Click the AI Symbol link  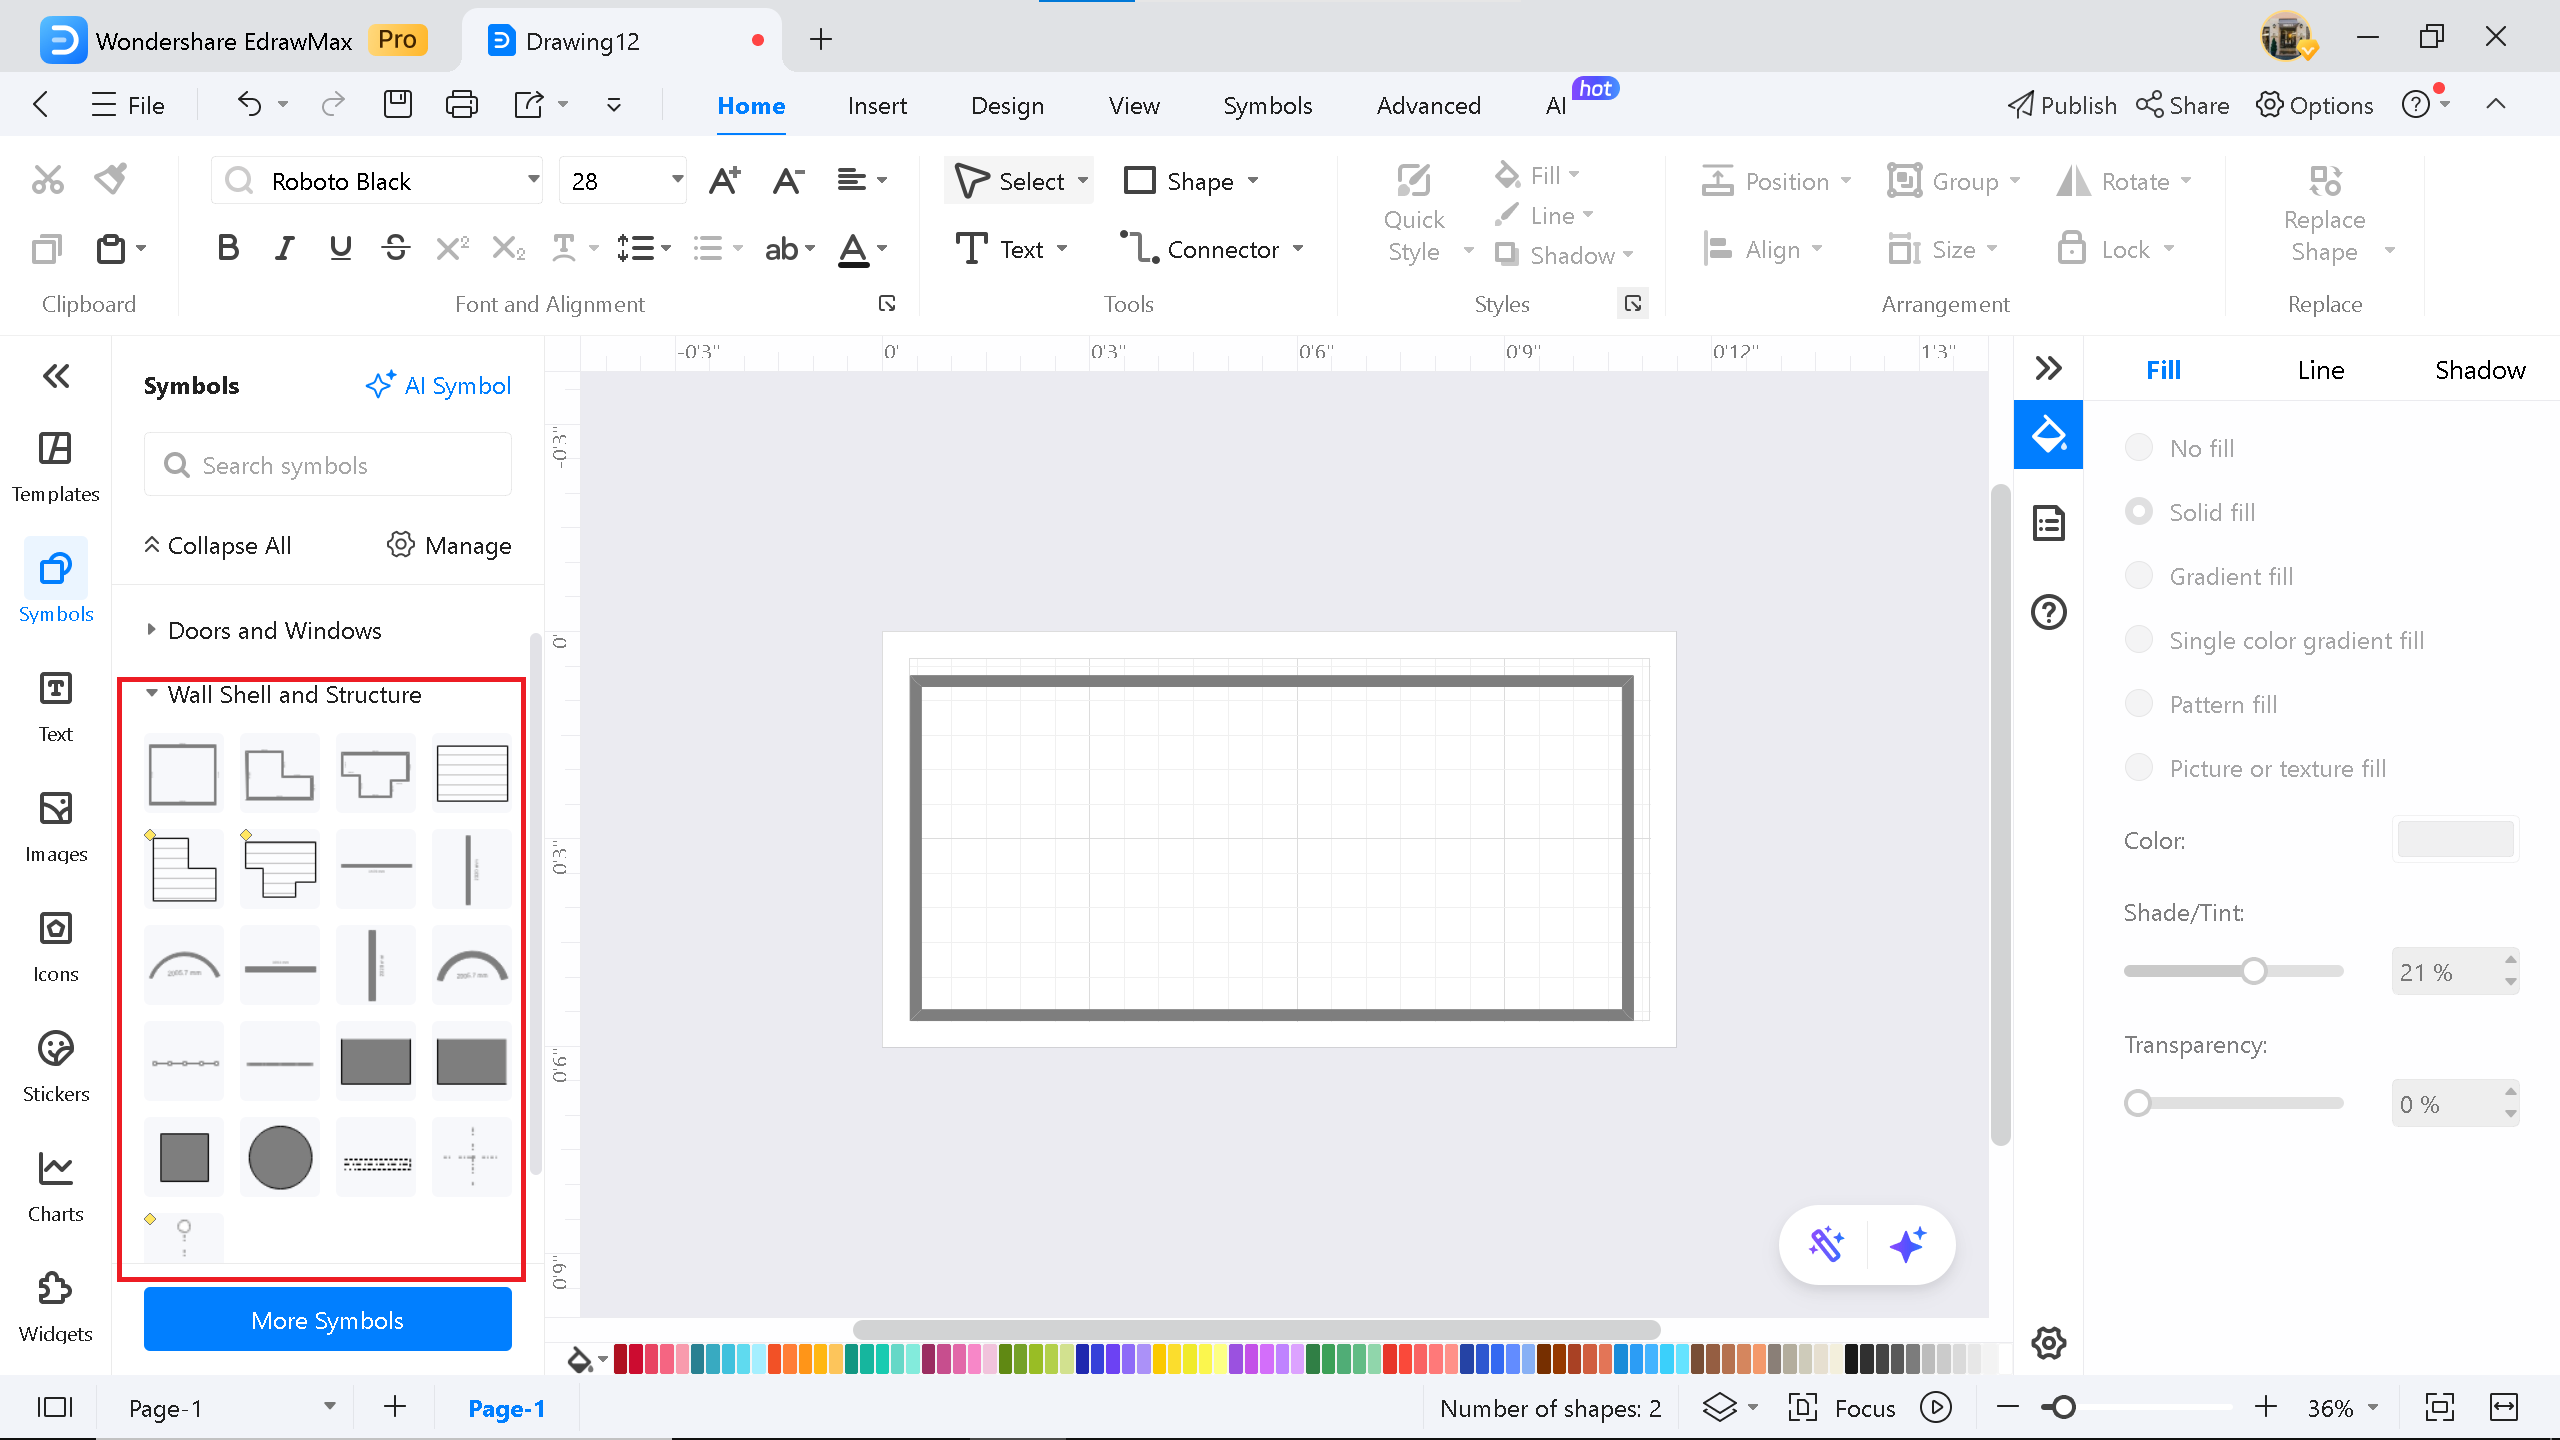click(x=438, y=385)
